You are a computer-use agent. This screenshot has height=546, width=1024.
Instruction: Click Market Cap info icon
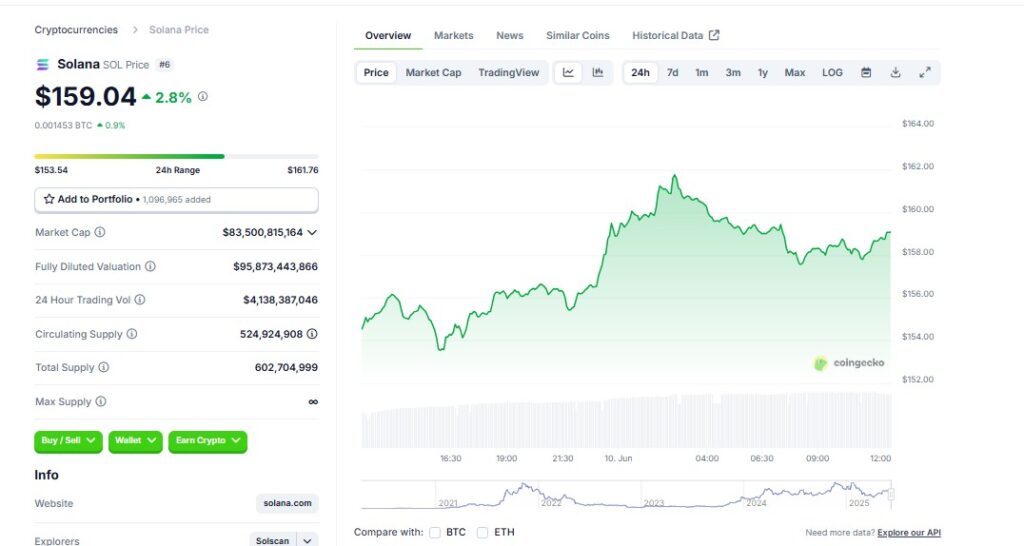click(100, 232)
